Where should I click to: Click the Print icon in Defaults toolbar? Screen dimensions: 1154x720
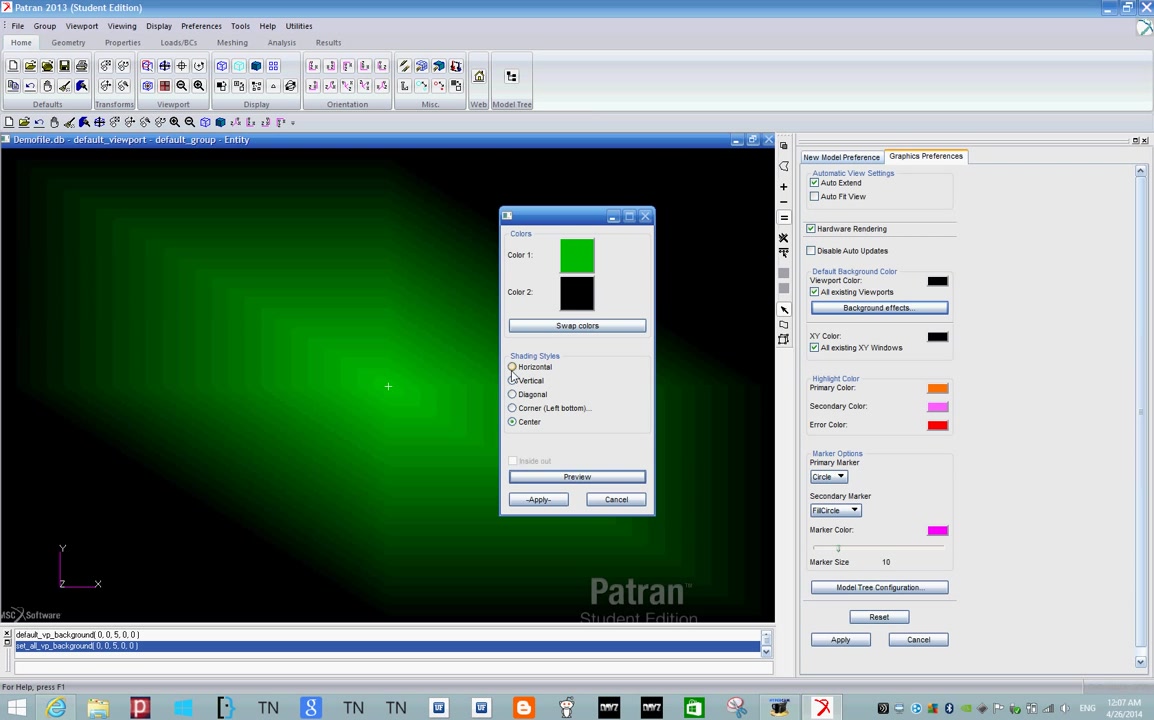point(81,66)
